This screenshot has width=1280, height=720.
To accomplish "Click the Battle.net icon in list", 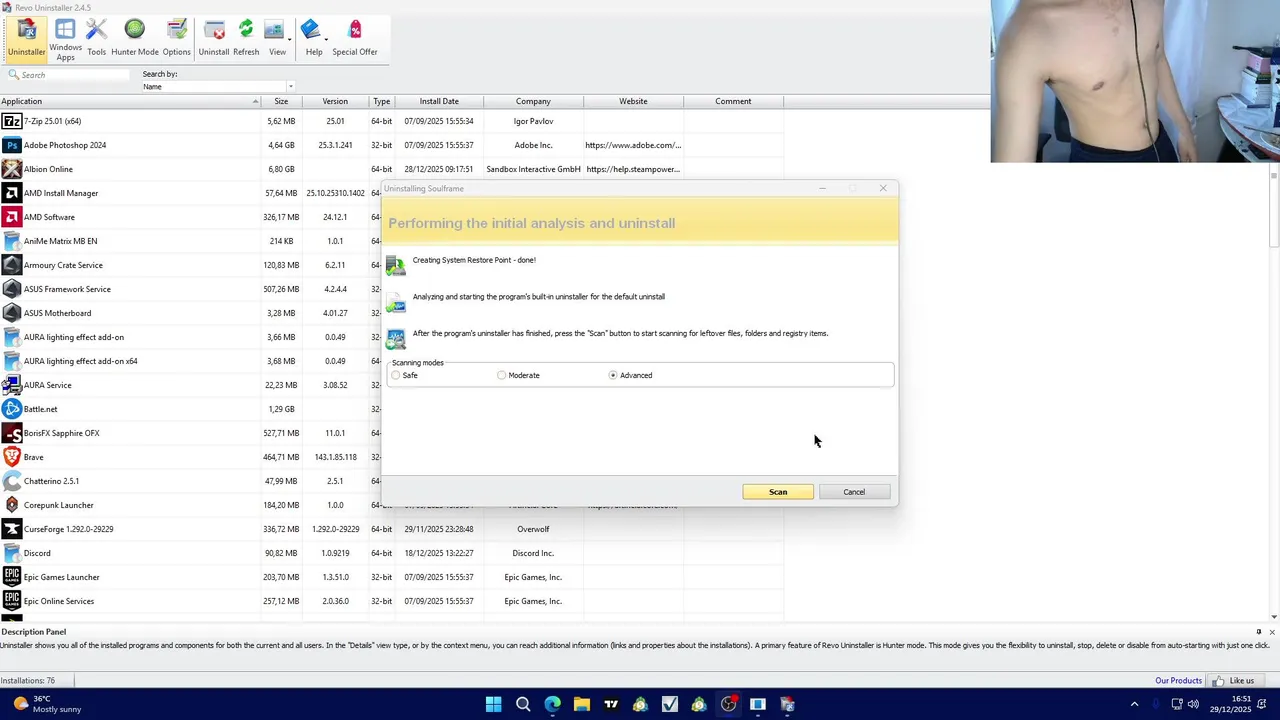I will click(11, 409).
